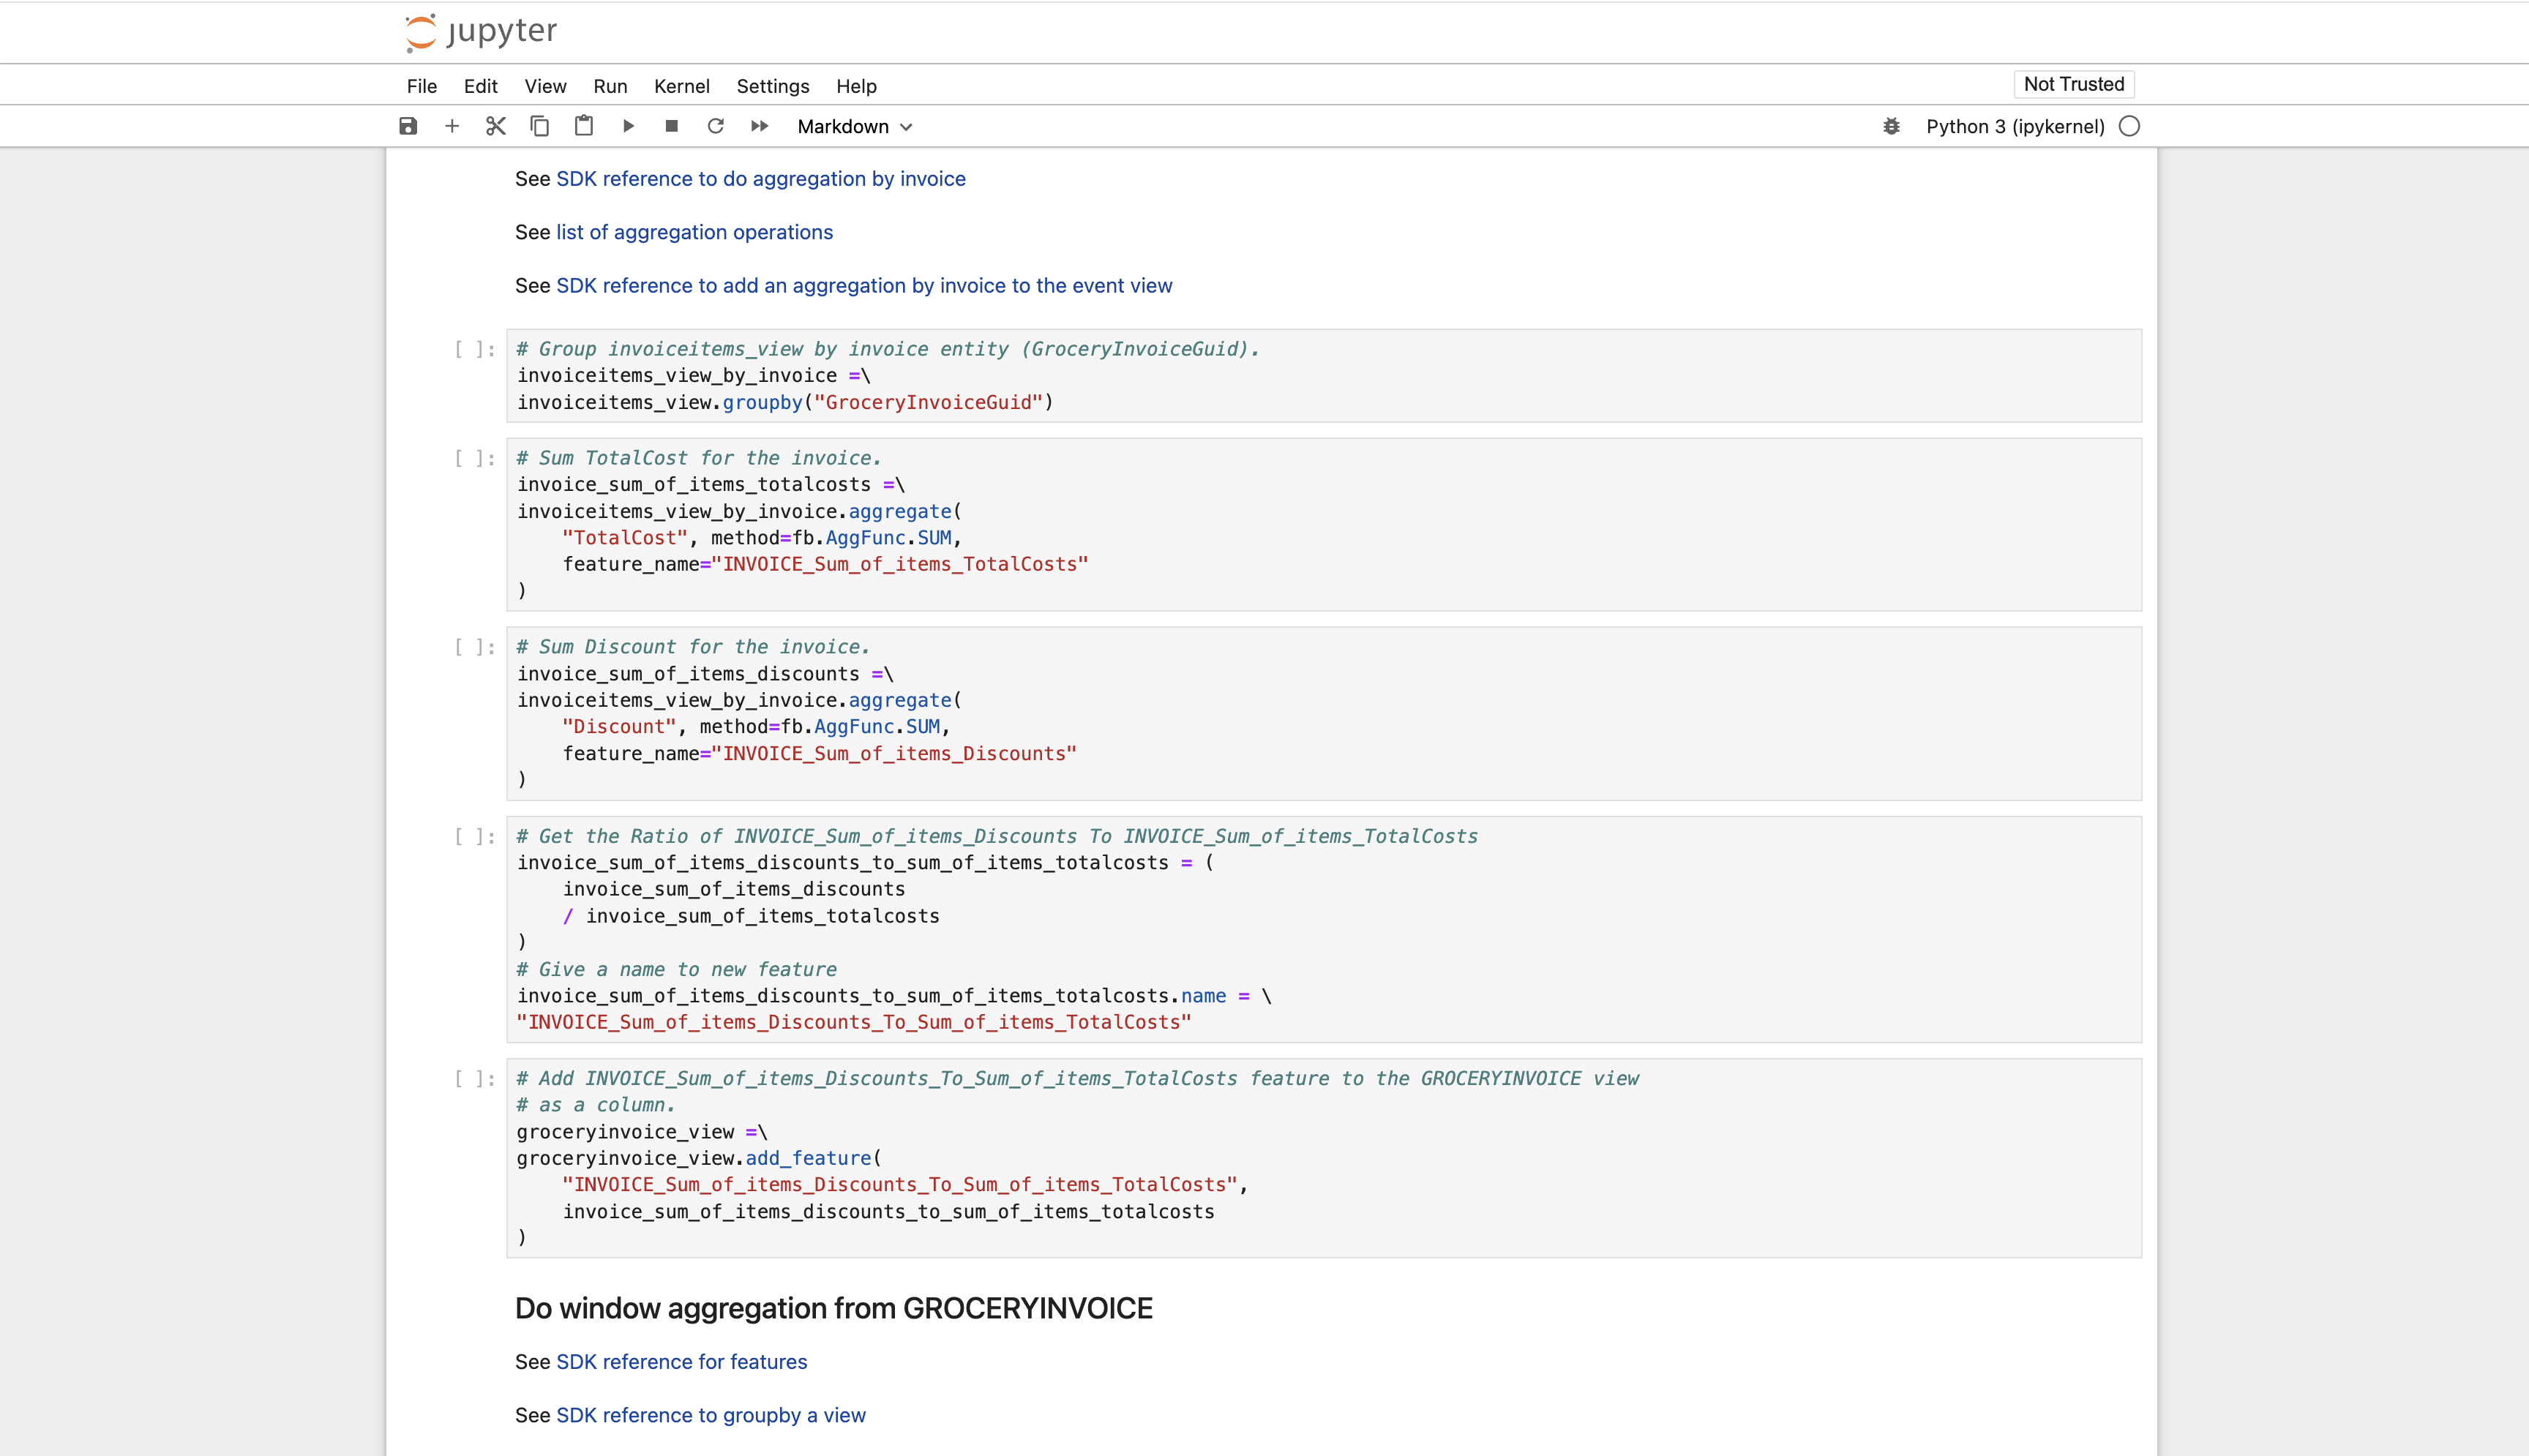Click the Sum TotalCost code cell
This screenshot has height=1456, width=2529.
[x=1324, y=524]
